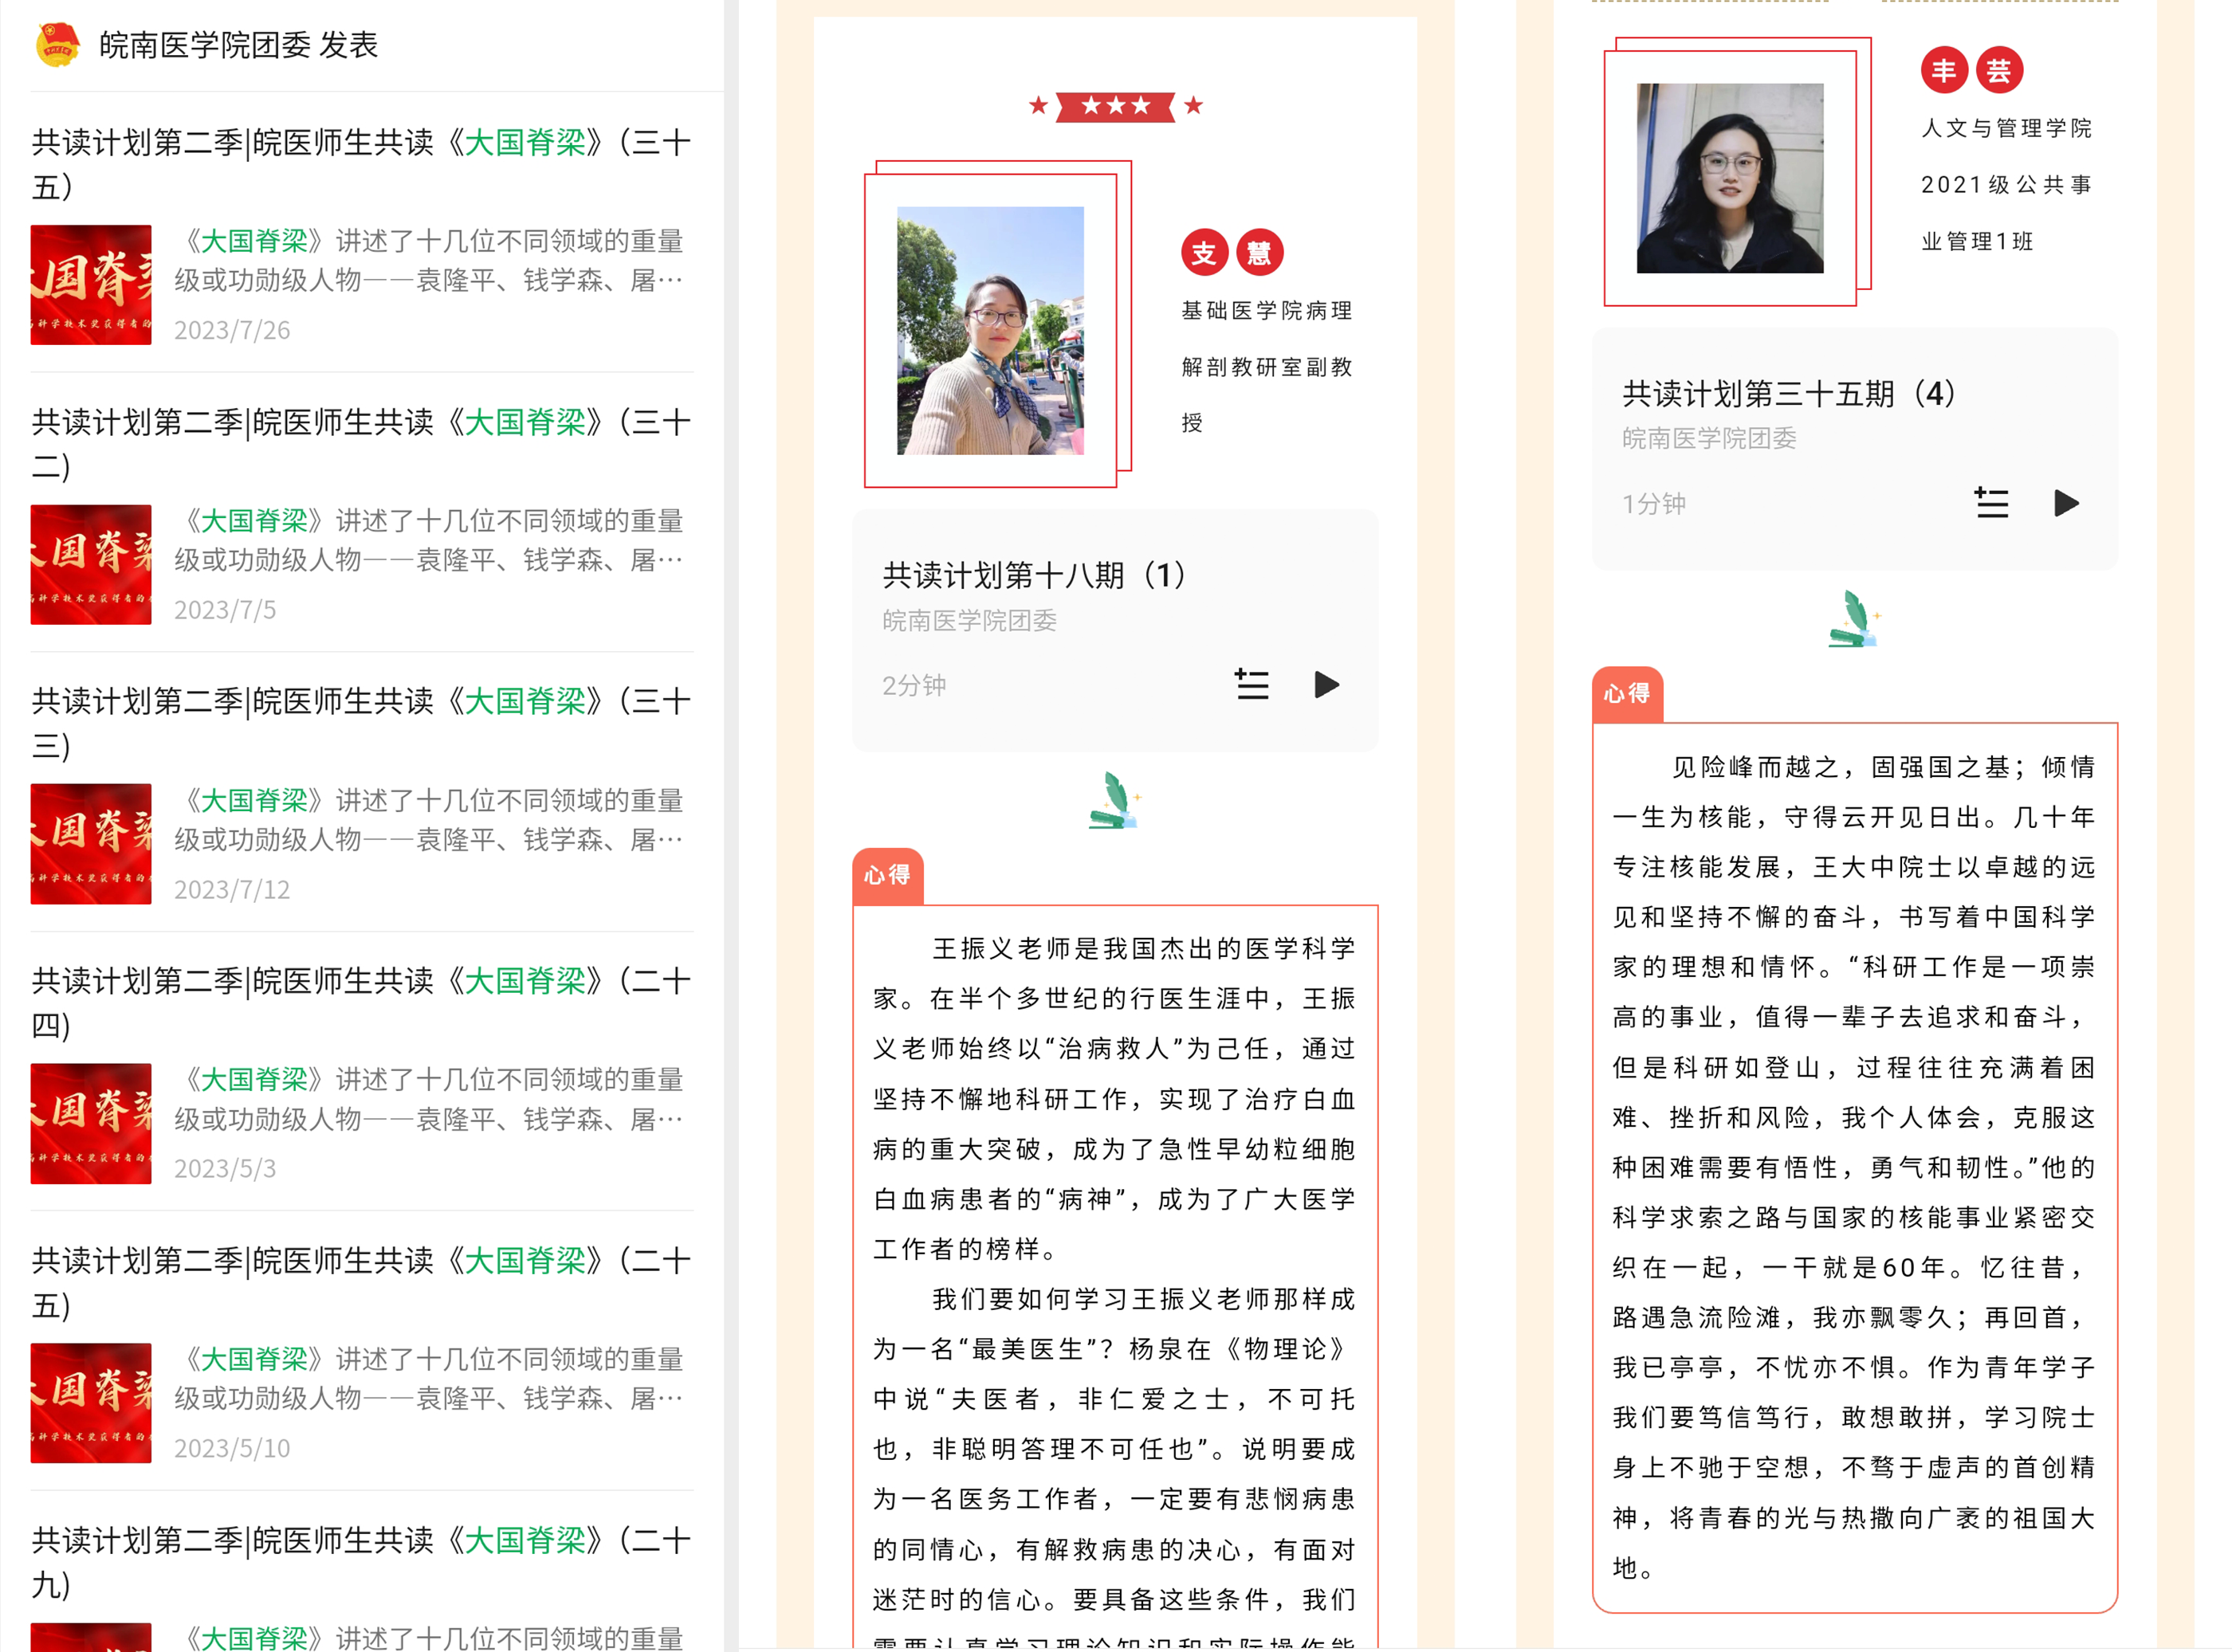Click the red 芸 name badge
Viewport: 2232px width, 1652px height.
click(2000, 70)
